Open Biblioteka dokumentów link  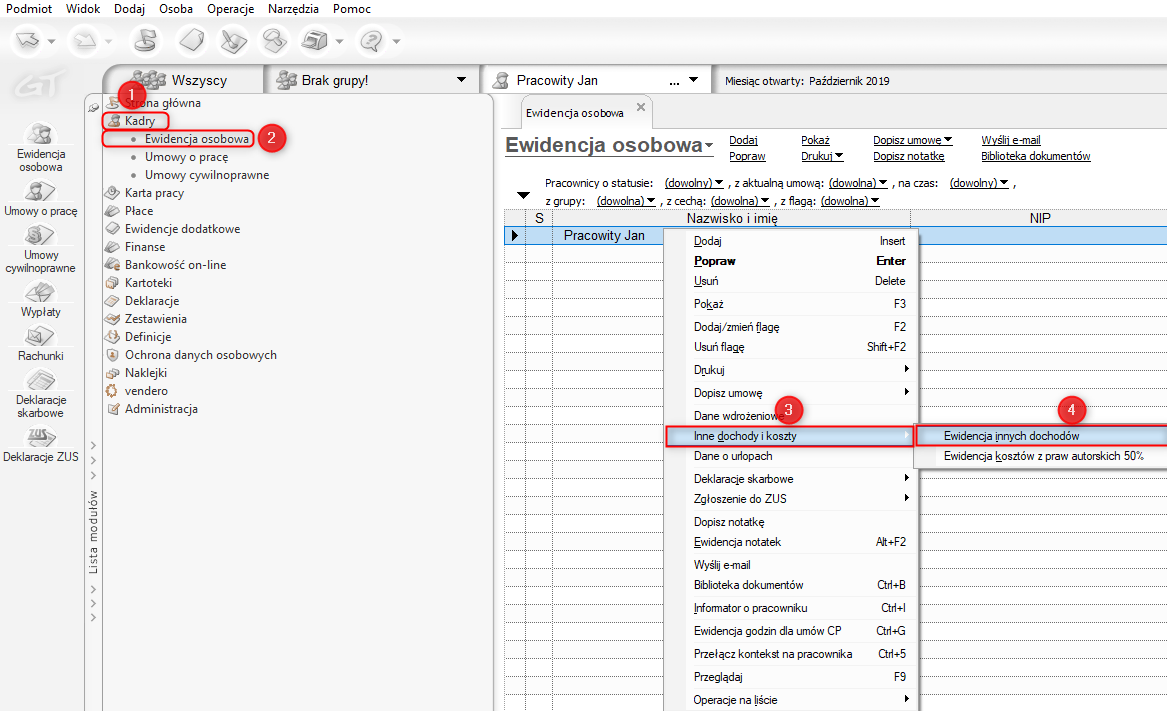(x=1035, y=156)
